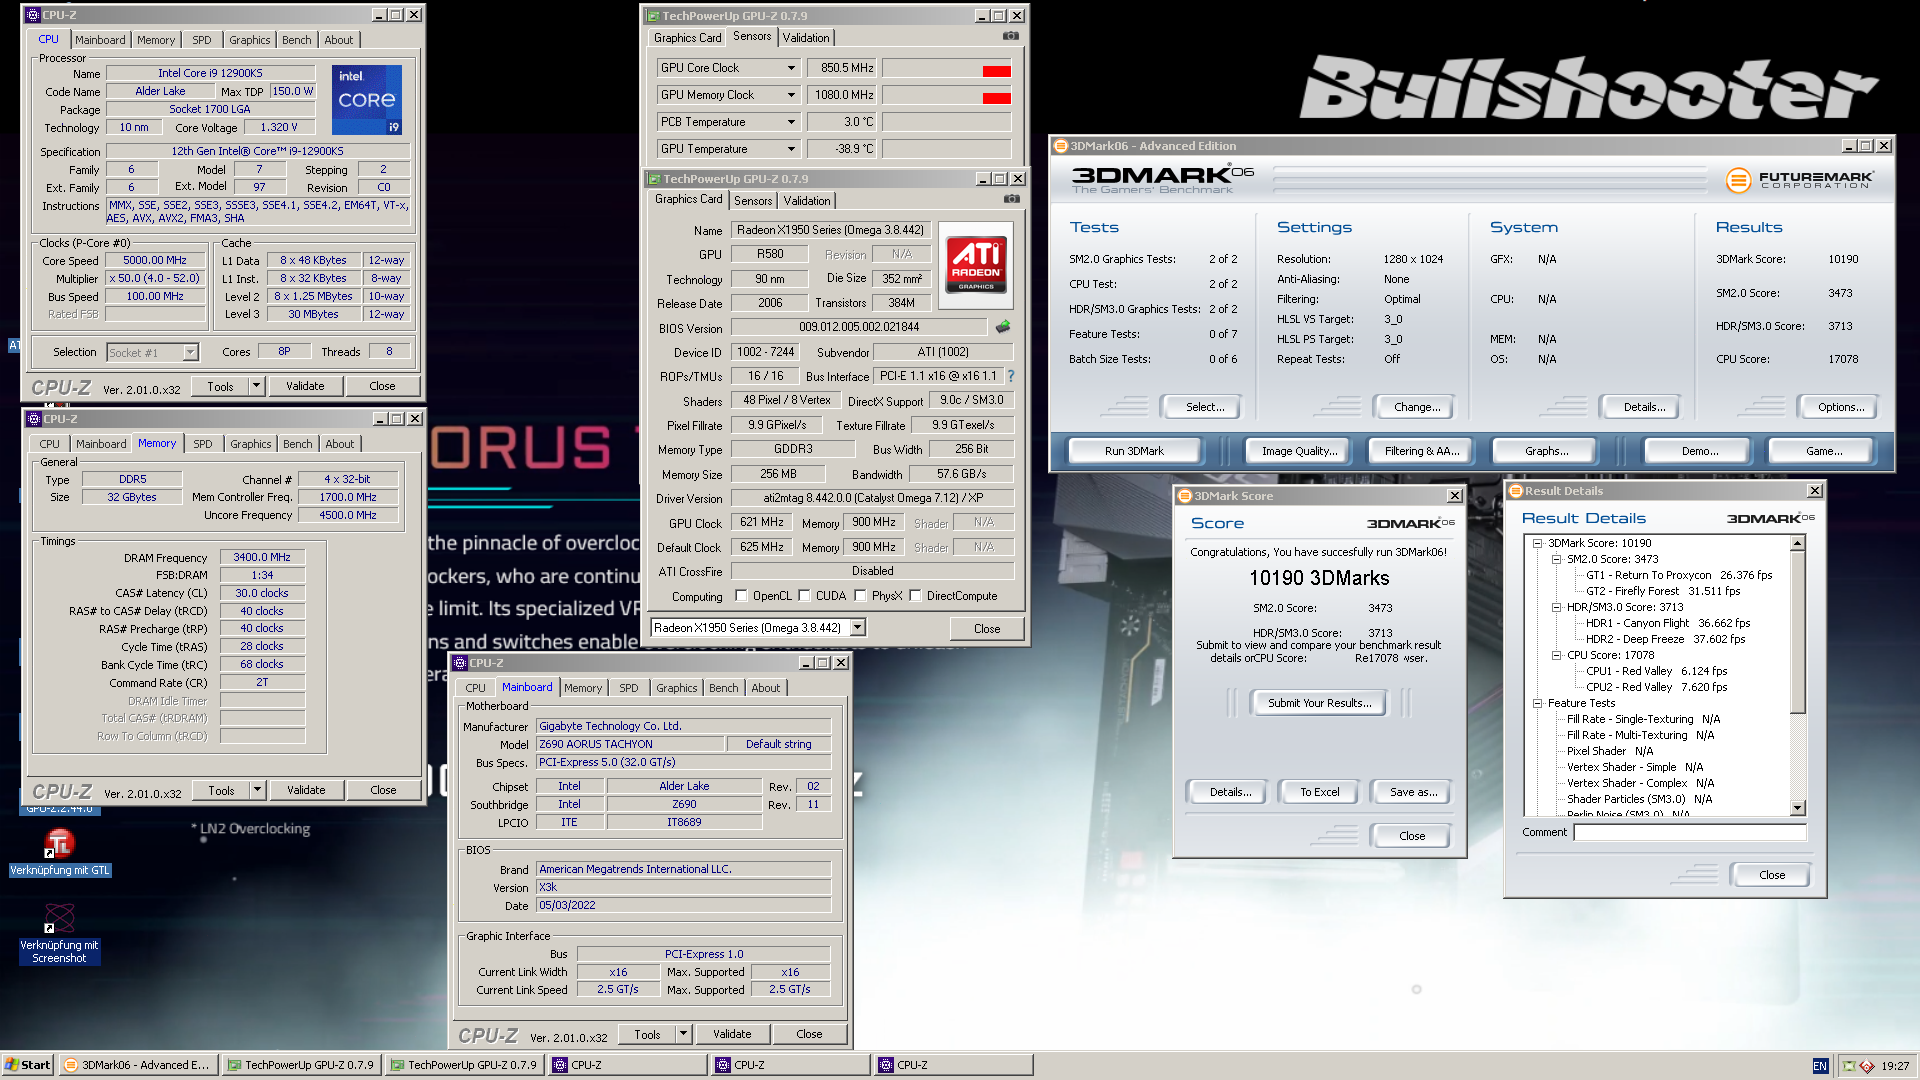Click the middle CPU-Z taskbar button
The width and height of the screenshot is (1920, 1080).
[x=789, y=1065]
